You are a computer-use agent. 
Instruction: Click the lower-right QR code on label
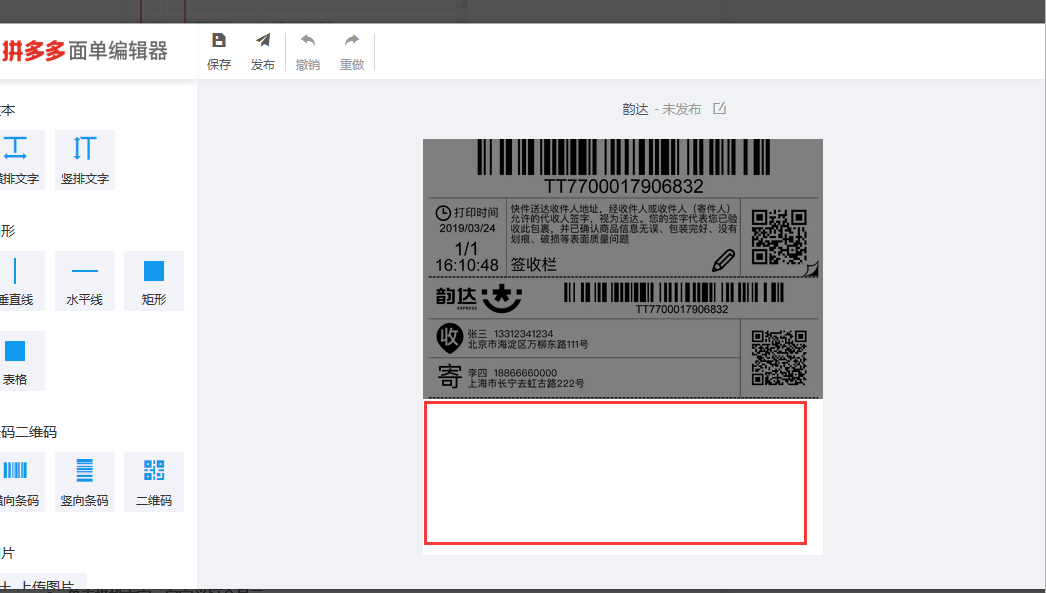pyautogui.click(x=779, y=358)
